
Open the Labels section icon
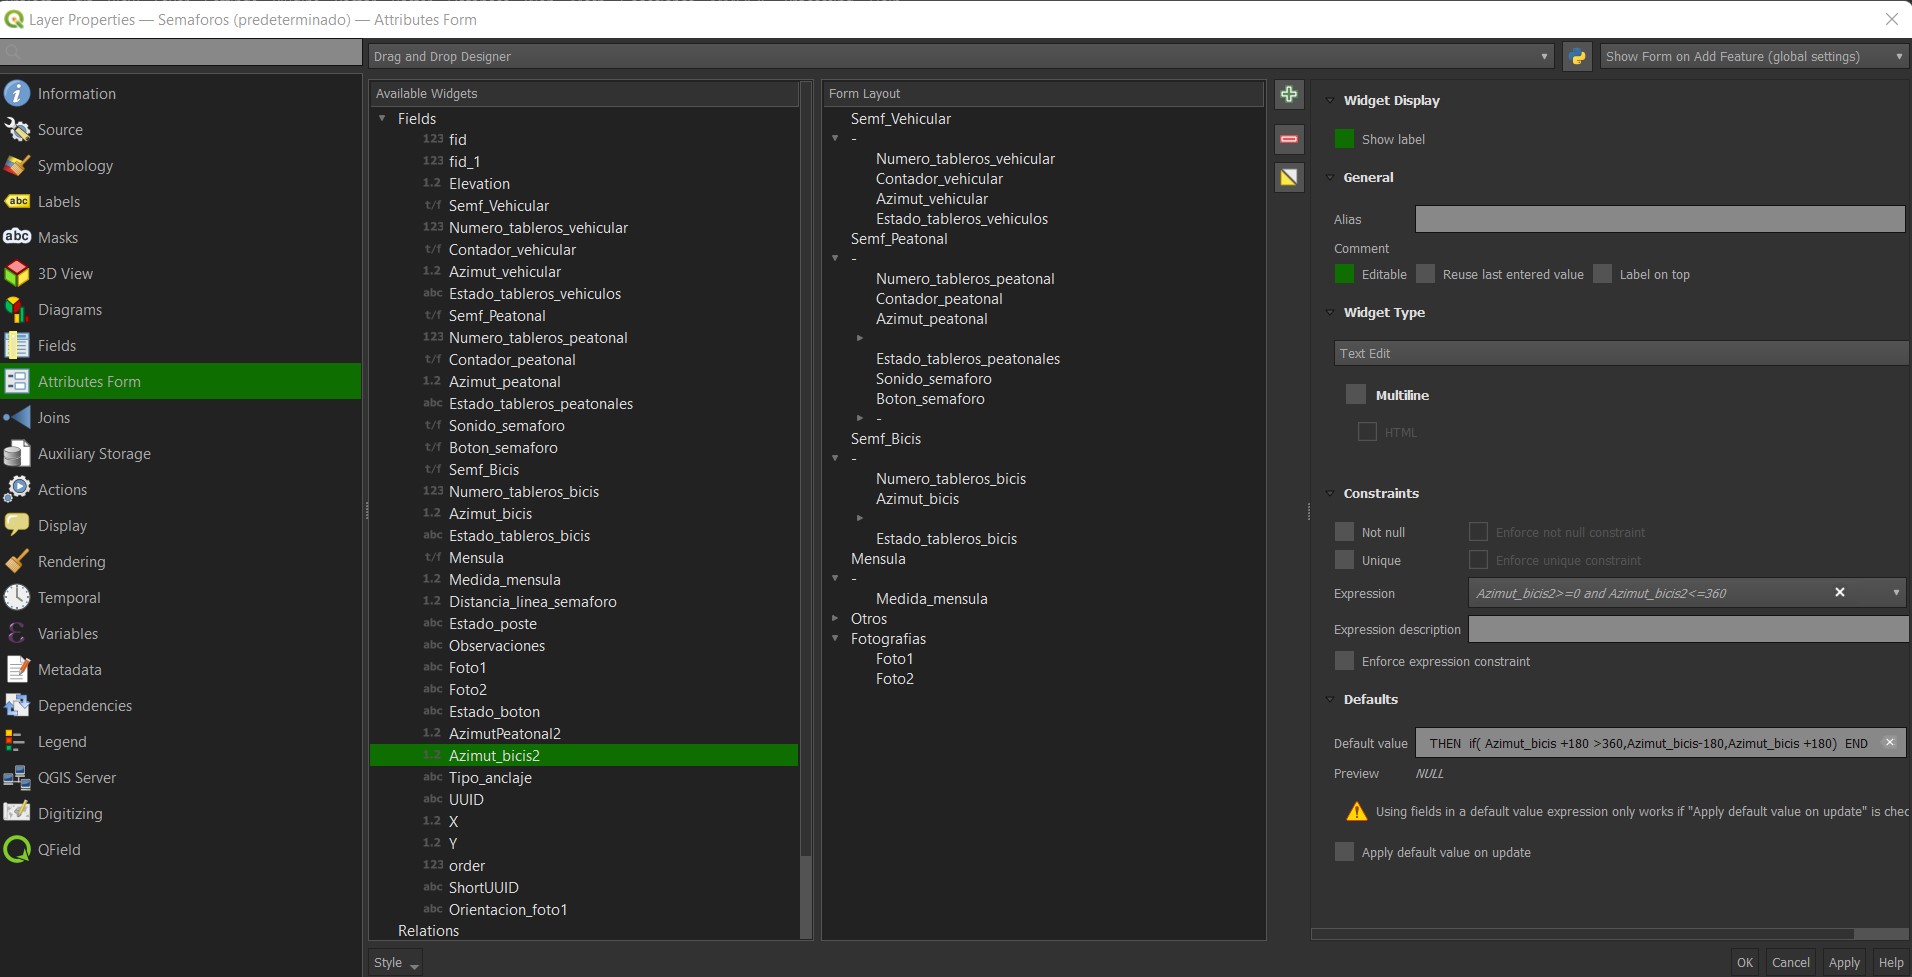tap(17, 201)
